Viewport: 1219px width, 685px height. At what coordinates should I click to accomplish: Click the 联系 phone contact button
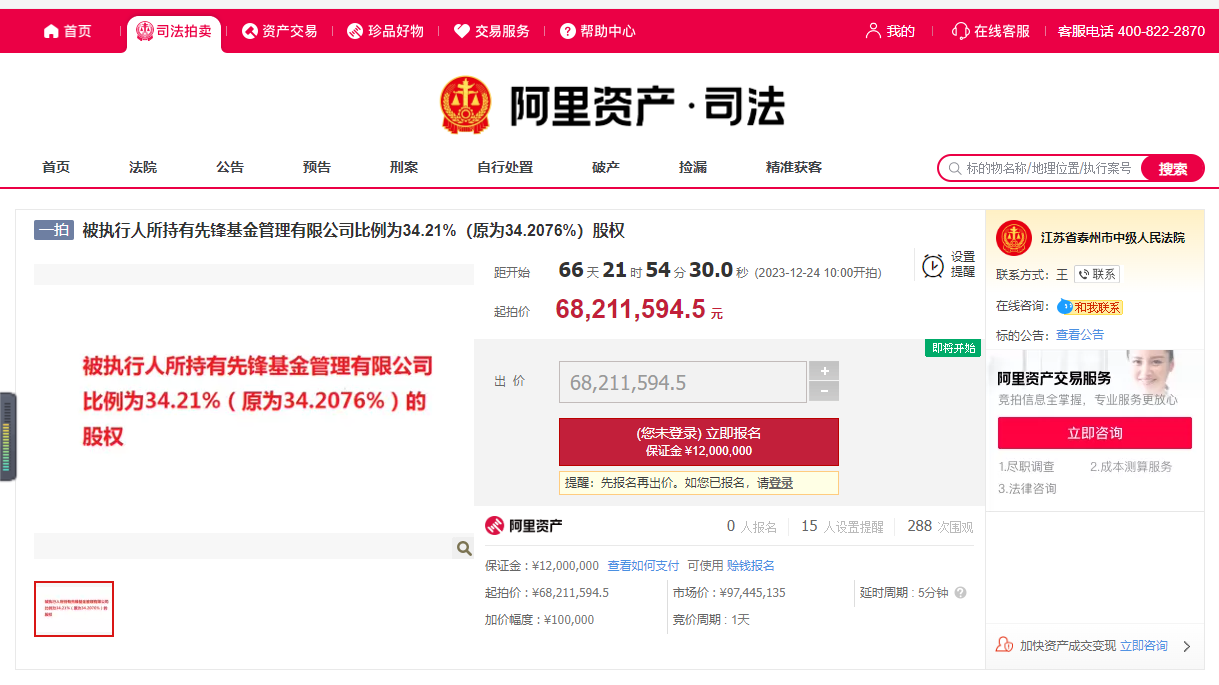click(1097, 274)
